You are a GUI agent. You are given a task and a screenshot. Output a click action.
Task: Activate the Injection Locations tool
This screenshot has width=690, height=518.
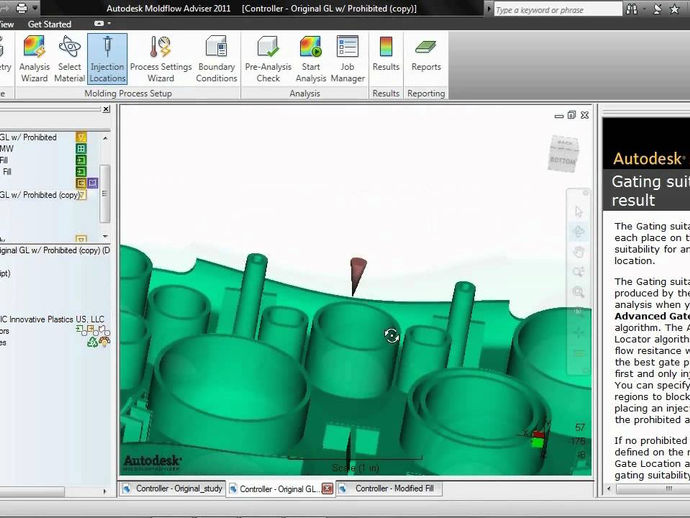pos(107,59)
